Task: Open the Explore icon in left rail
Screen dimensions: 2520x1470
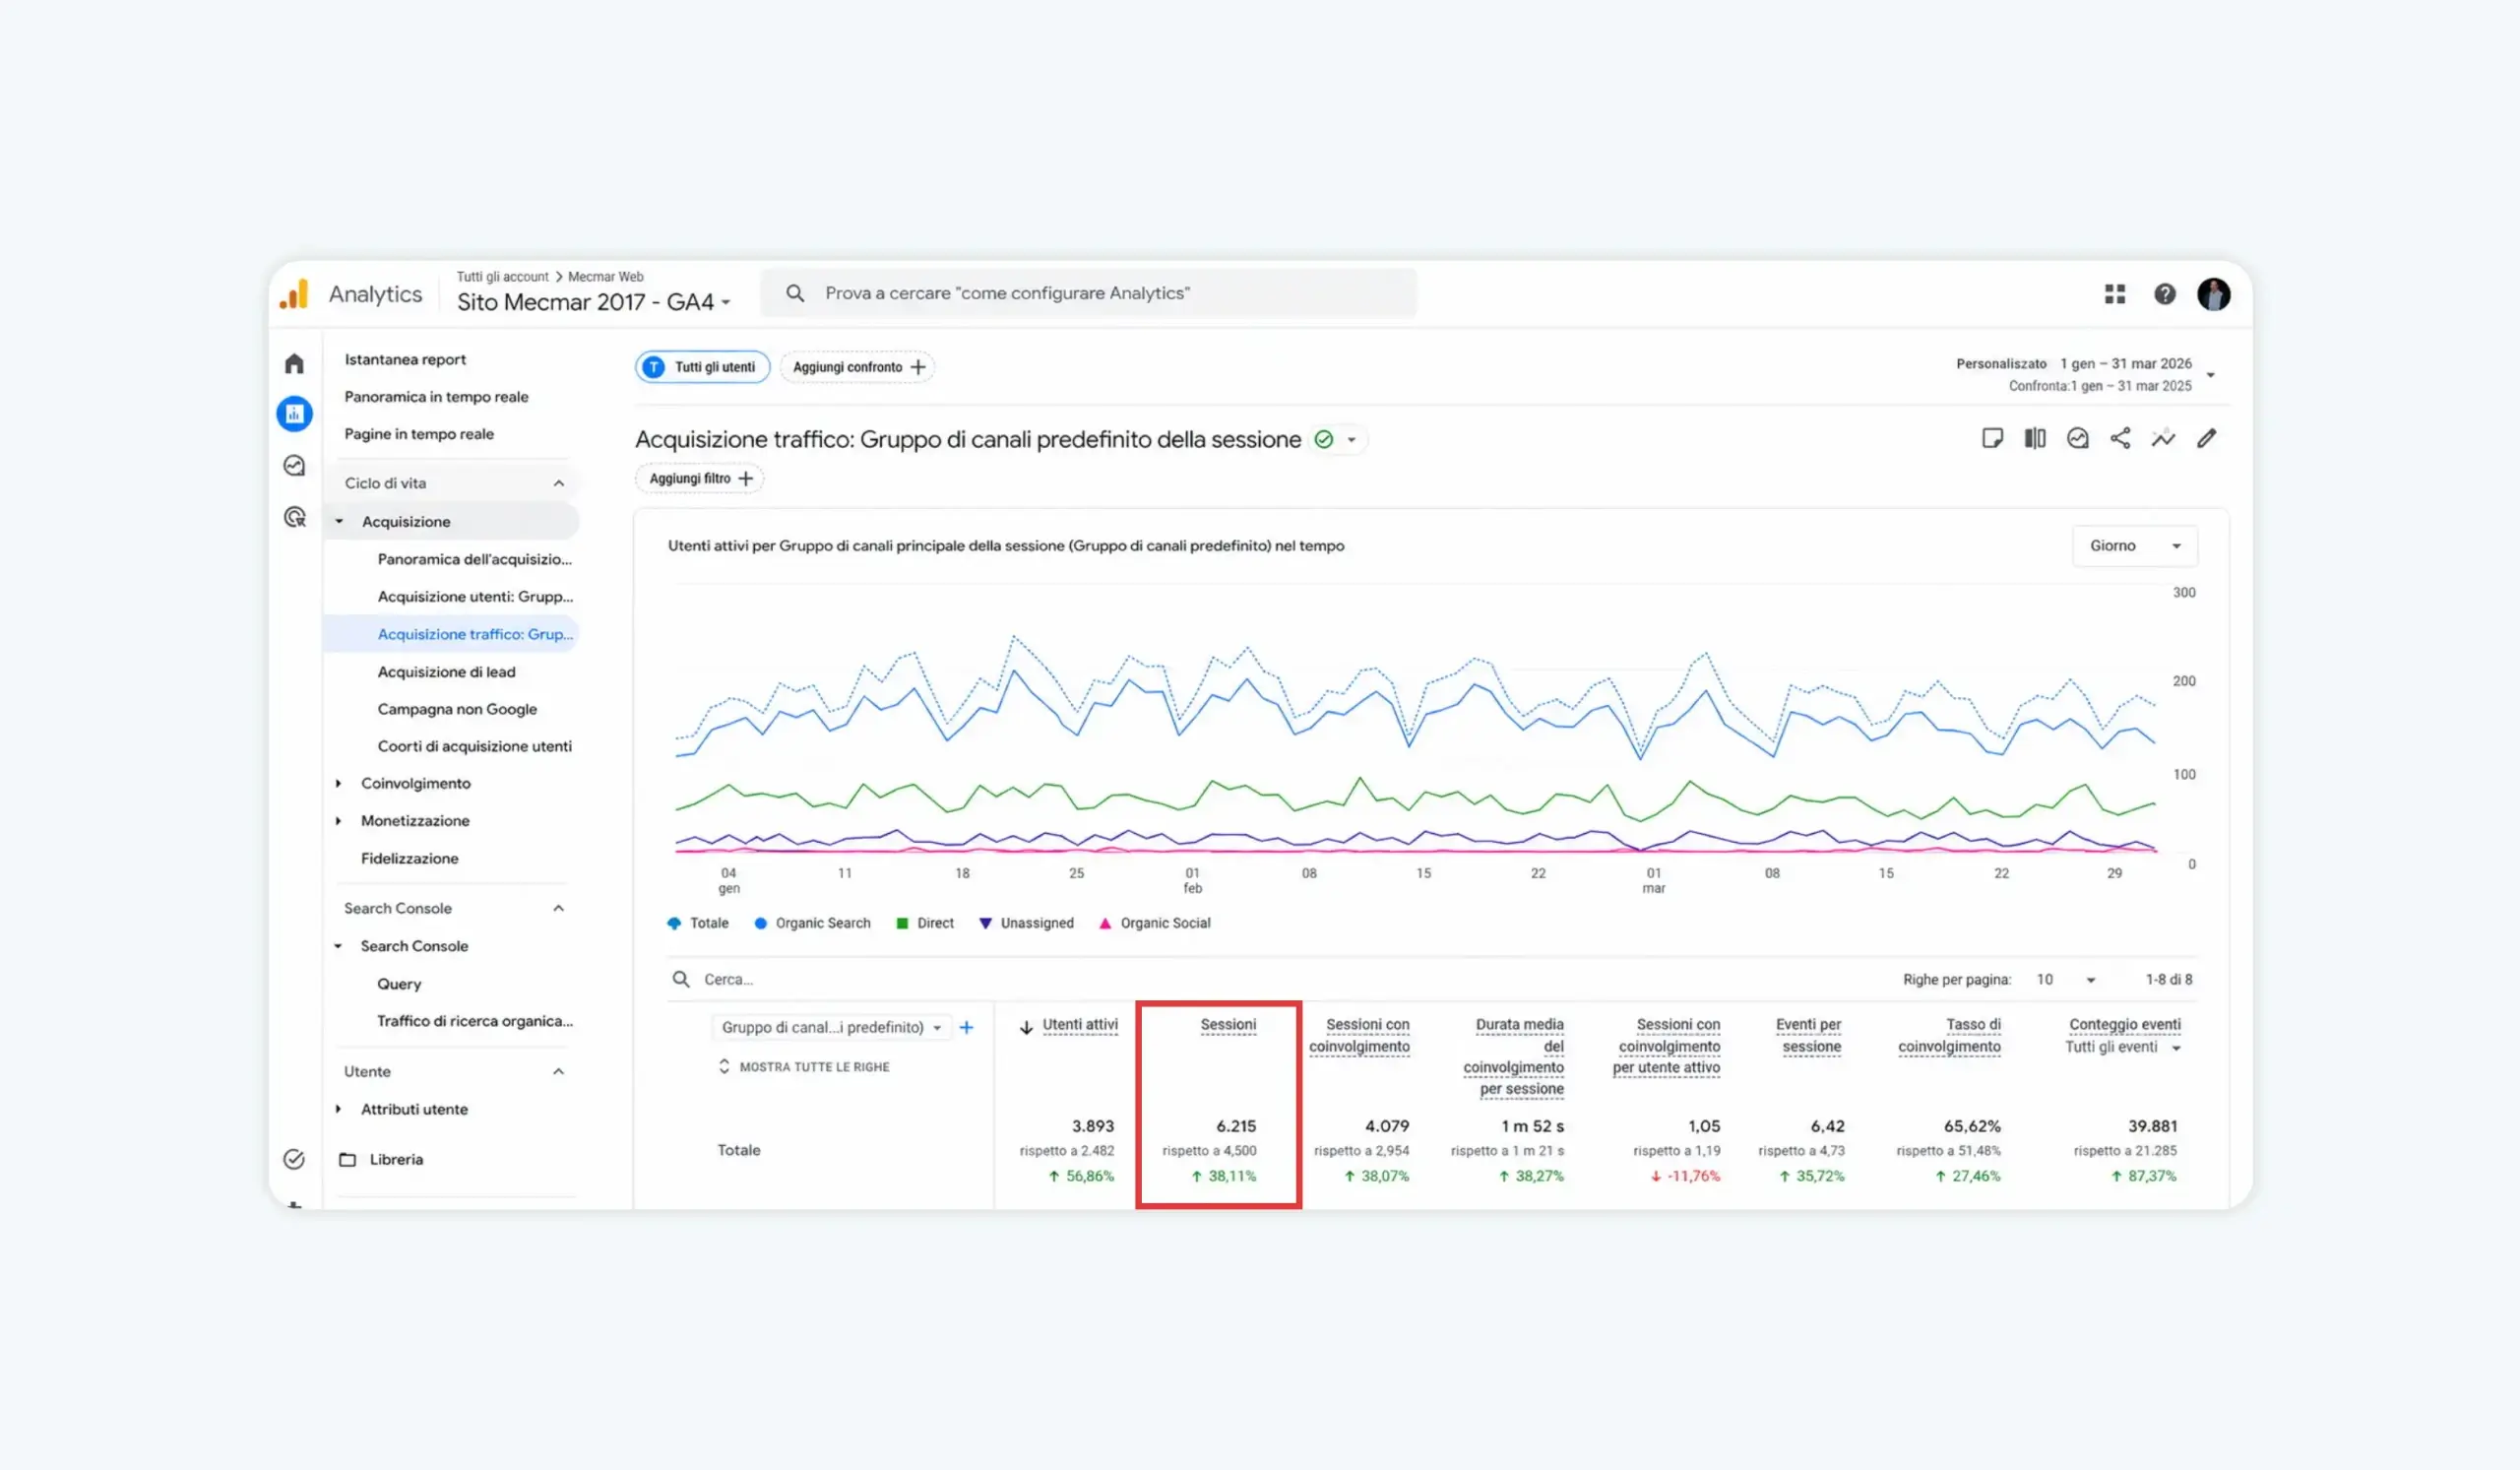Action: point(294,465)
